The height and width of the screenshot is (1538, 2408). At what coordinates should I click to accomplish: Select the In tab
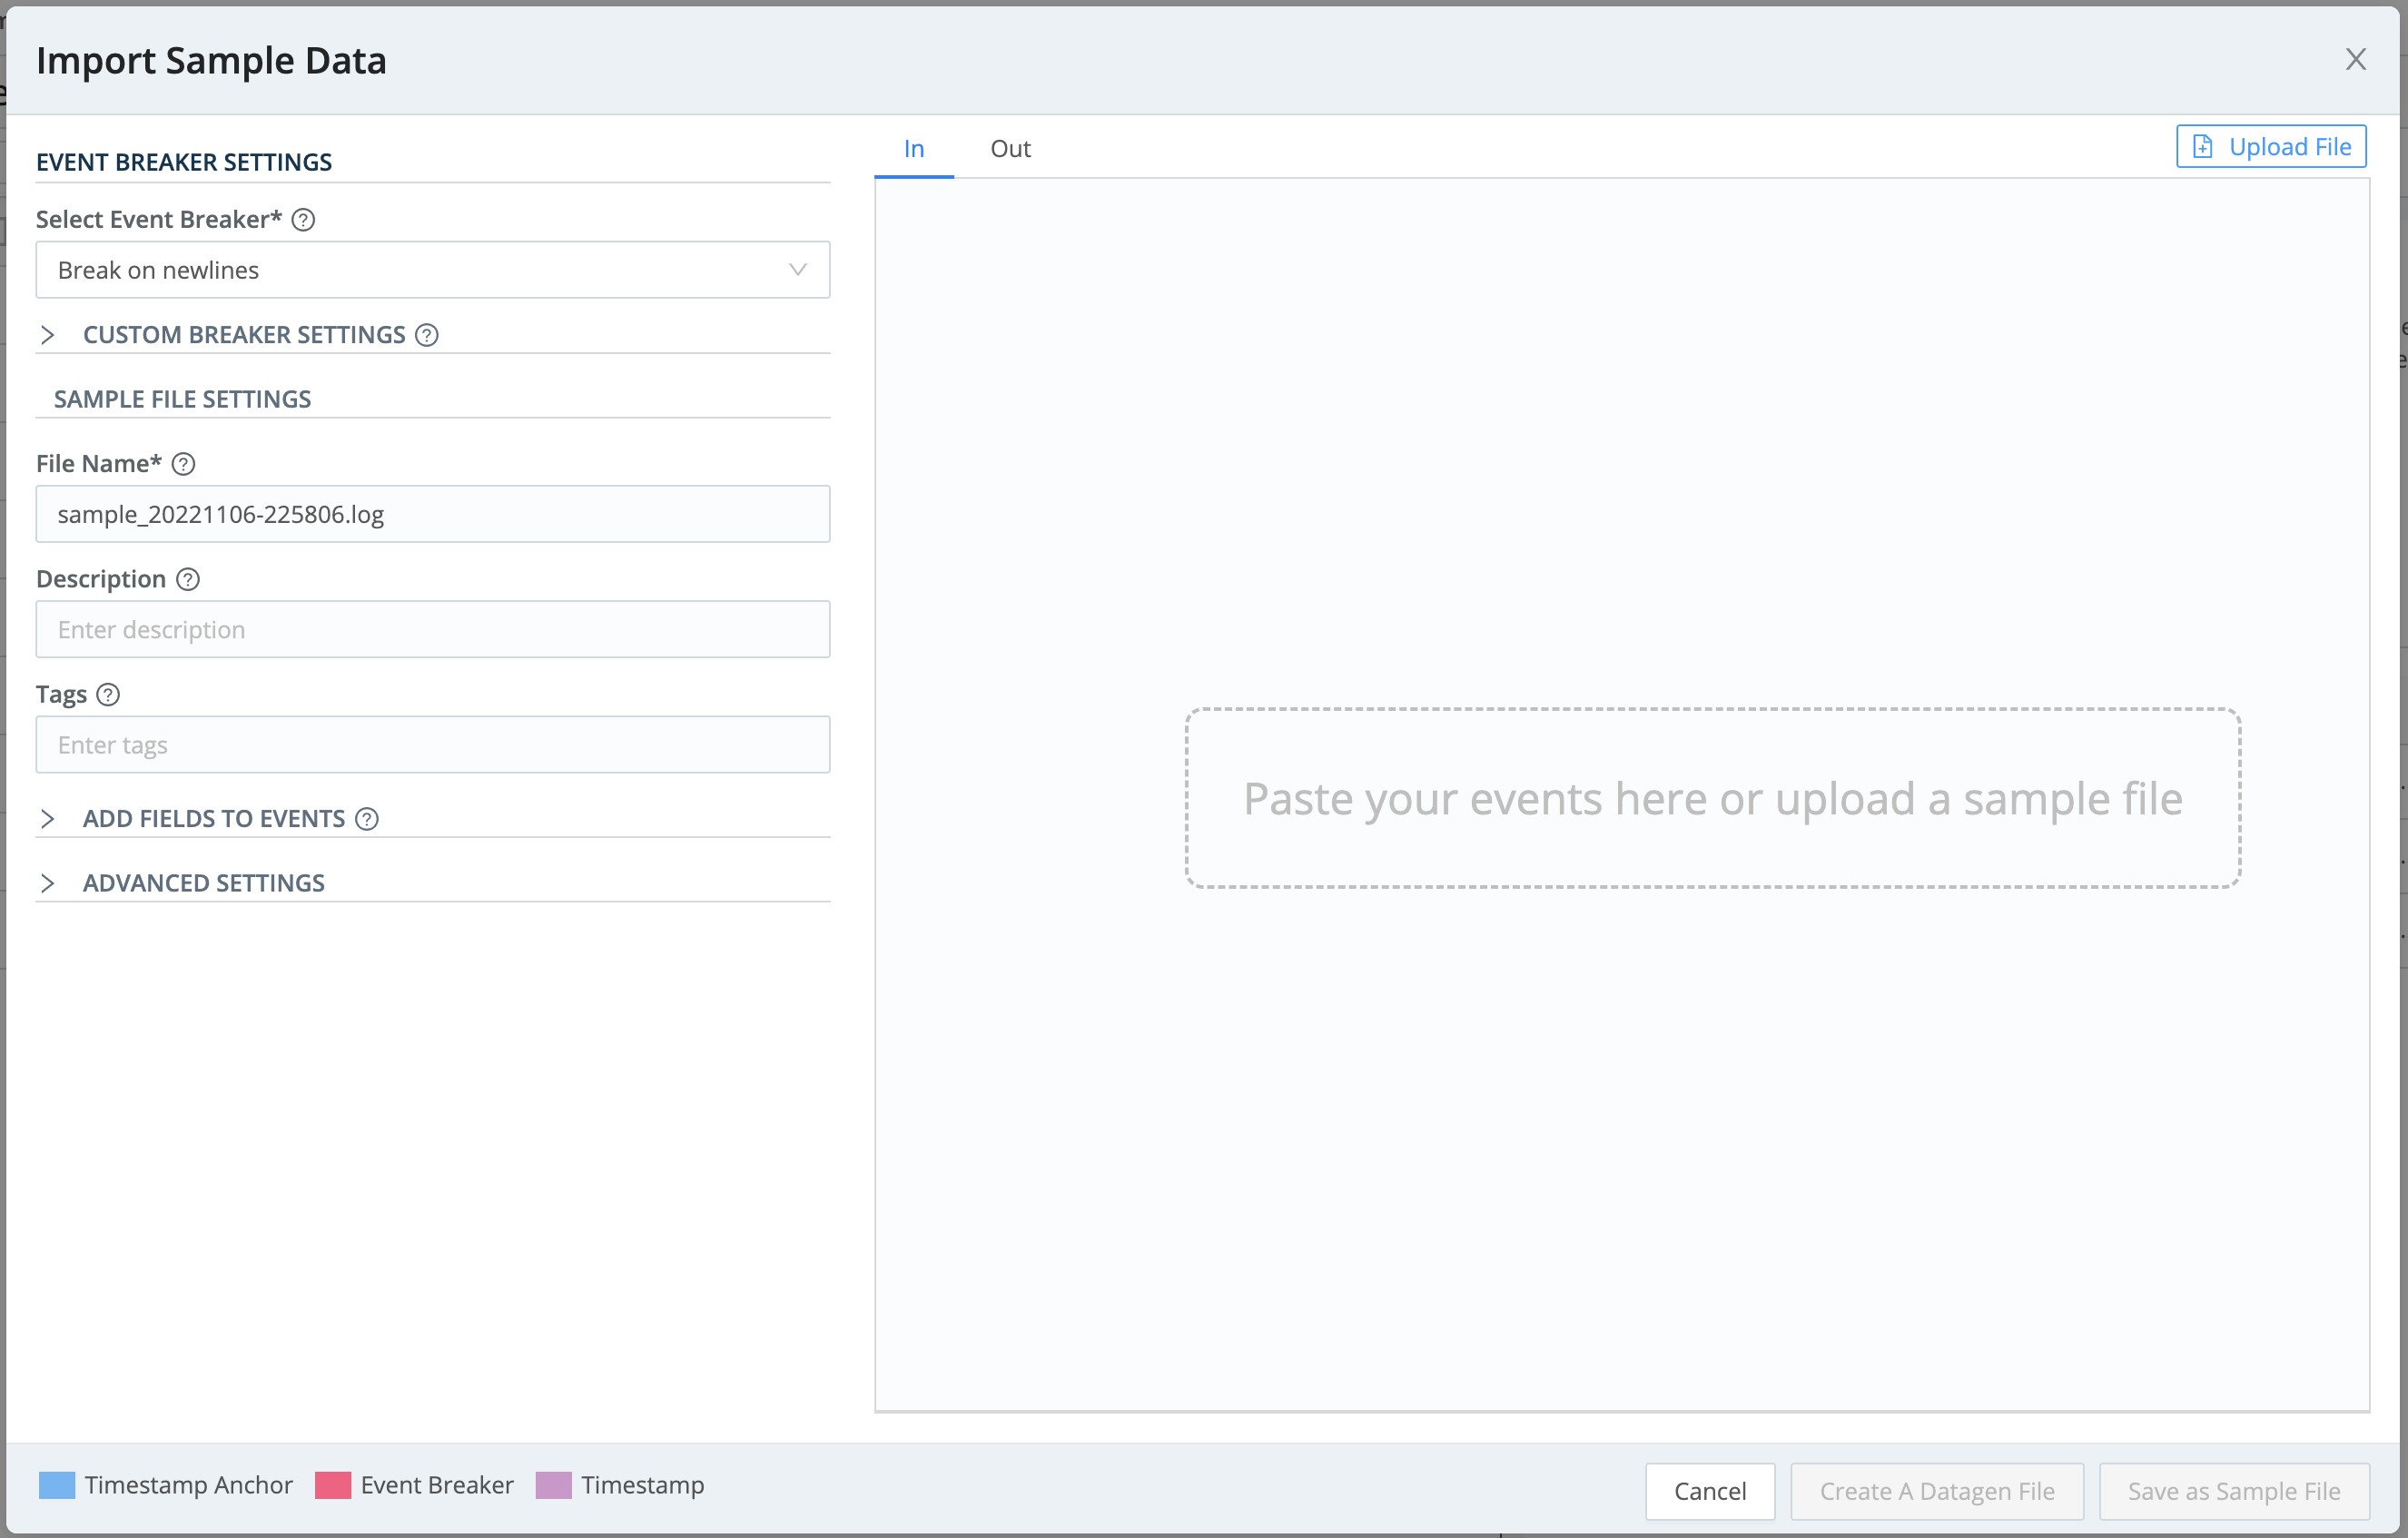[x=913, y=148]
